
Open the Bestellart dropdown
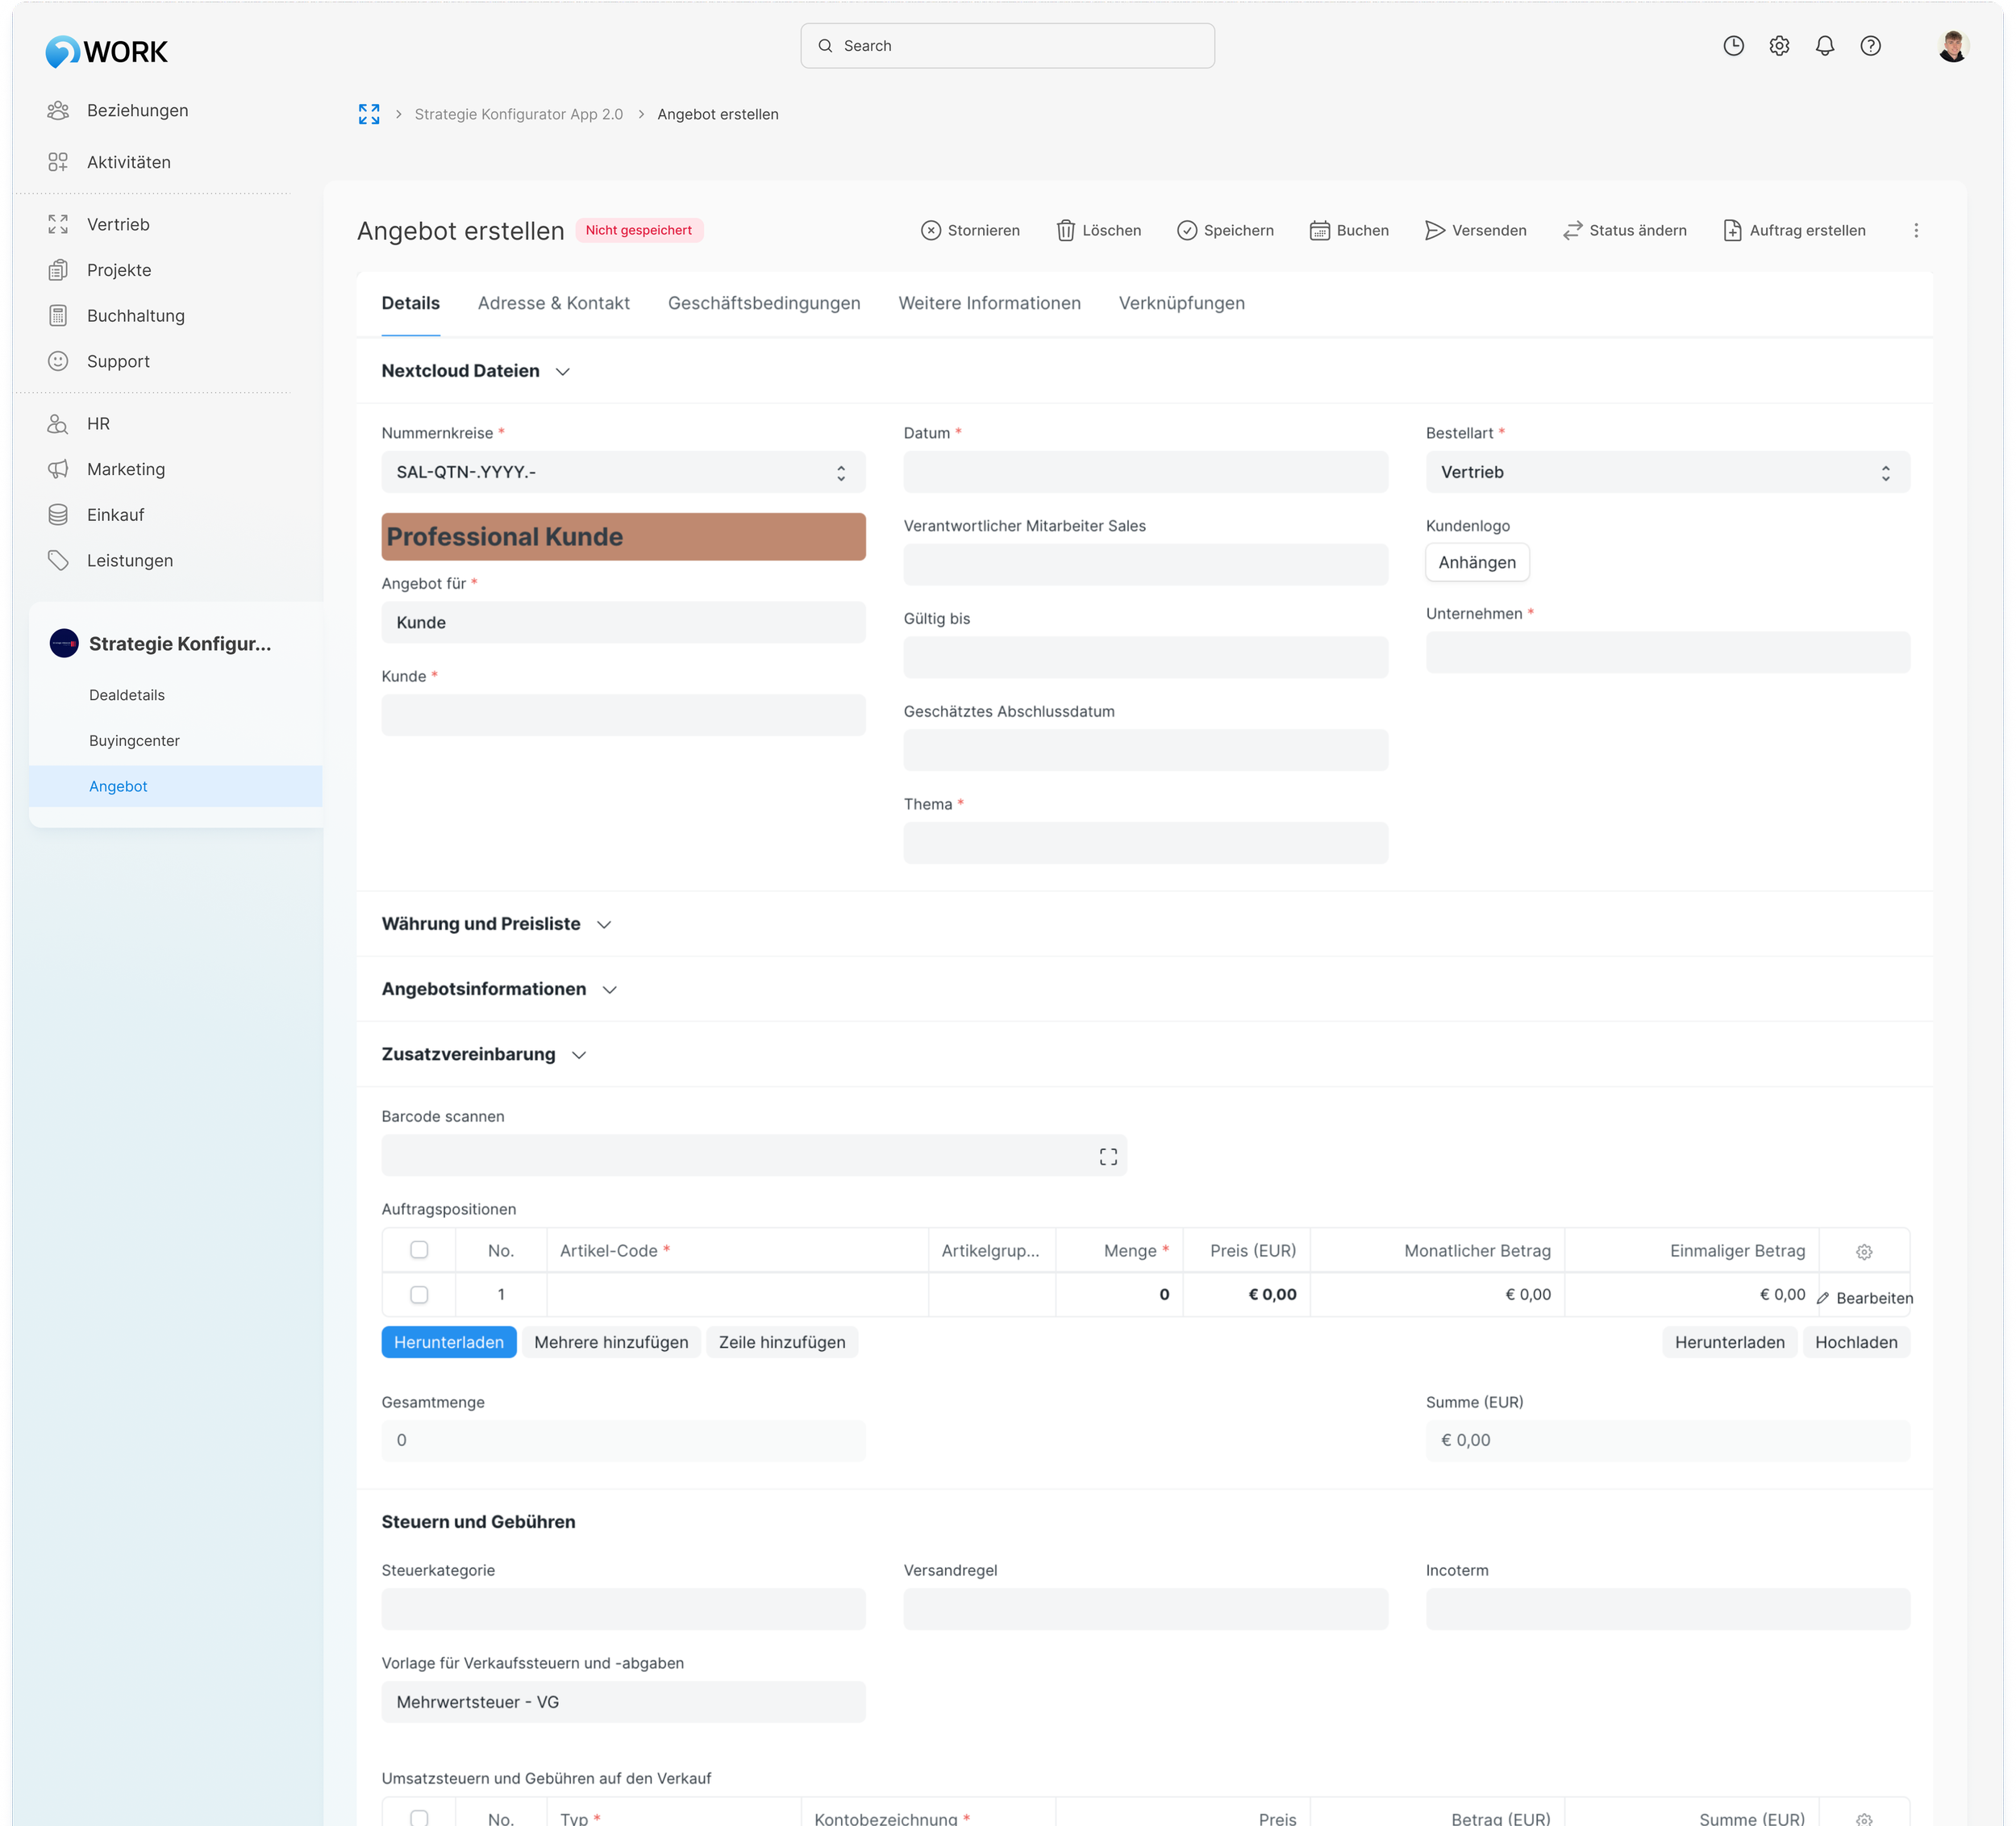click(1667, 472)
